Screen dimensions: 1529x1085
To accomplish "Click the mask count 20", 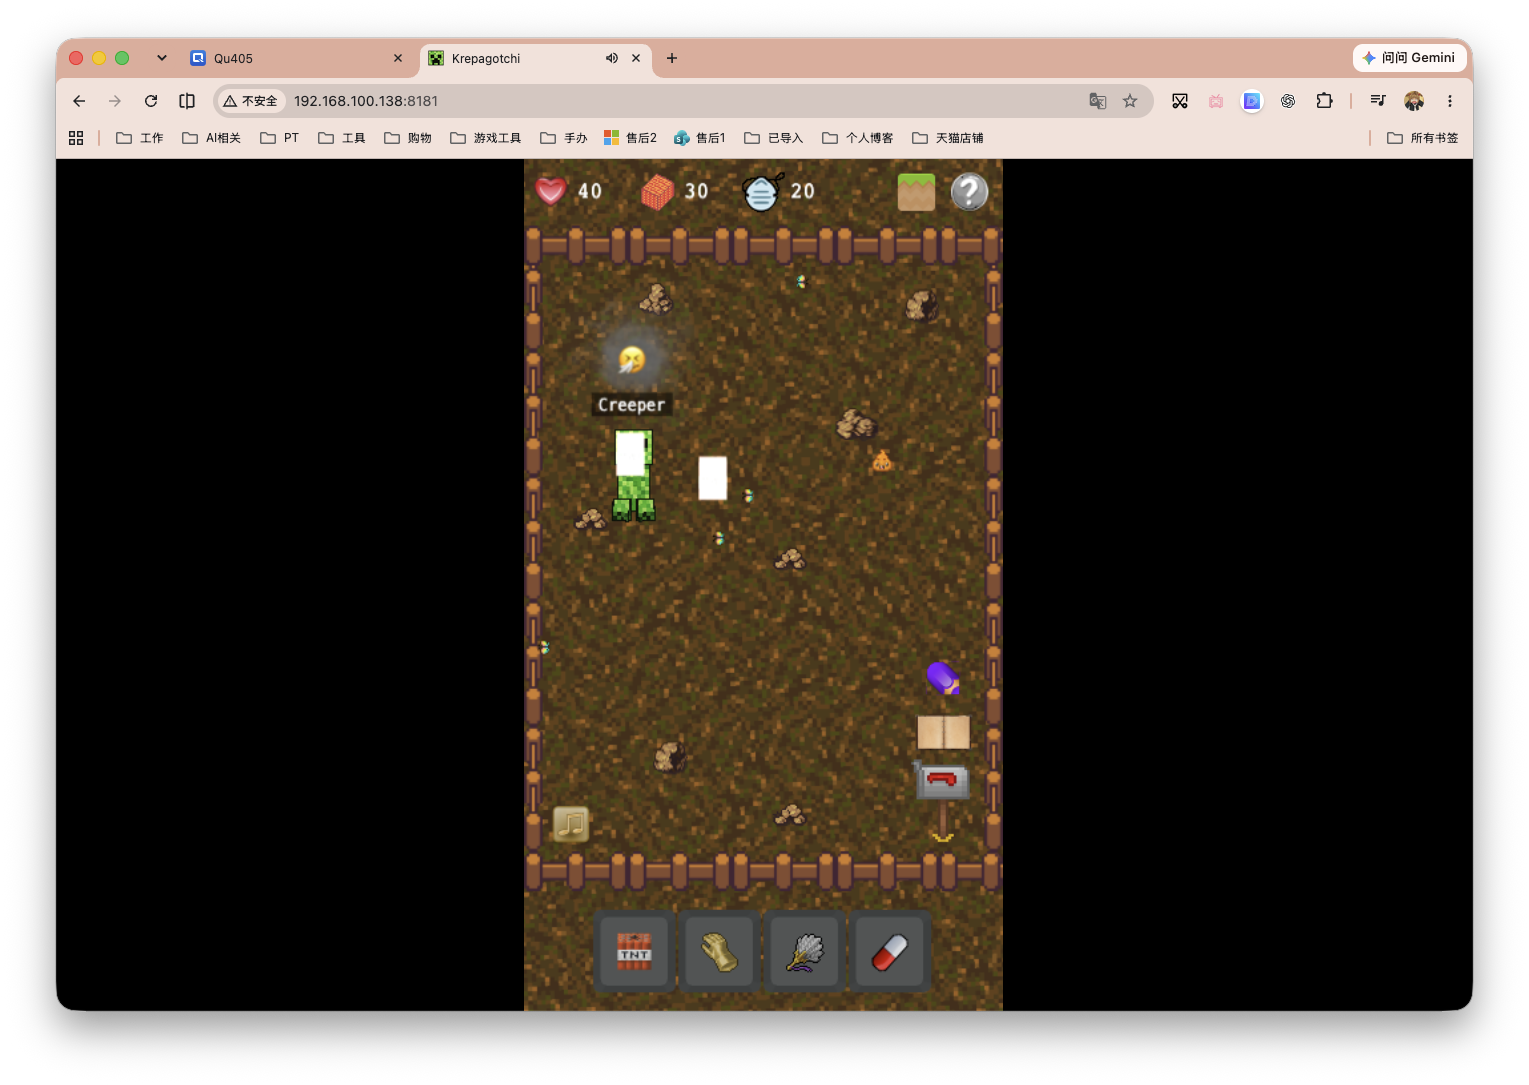I will click(x=802, y=191).
